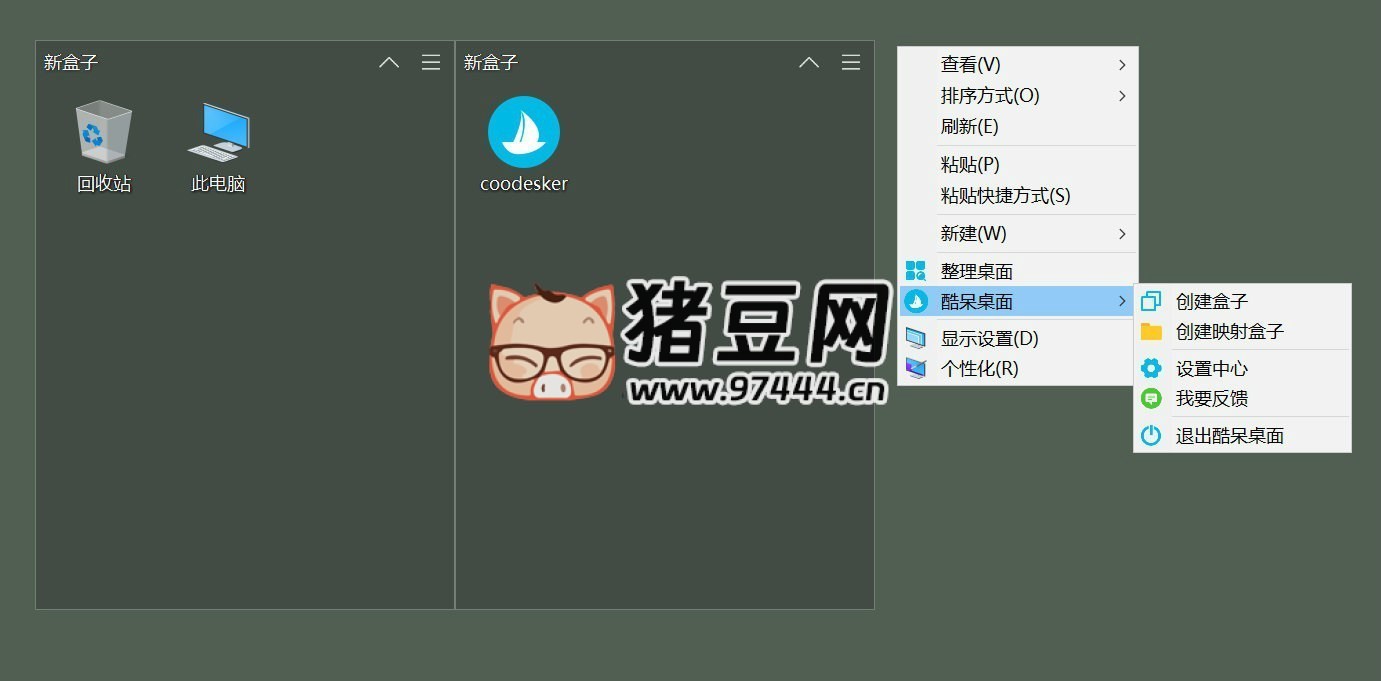This screenshot has height=681, width=1381.
Task: Click the 酷呆桌面 sailboat icon
Action: [x=915, y=301]
